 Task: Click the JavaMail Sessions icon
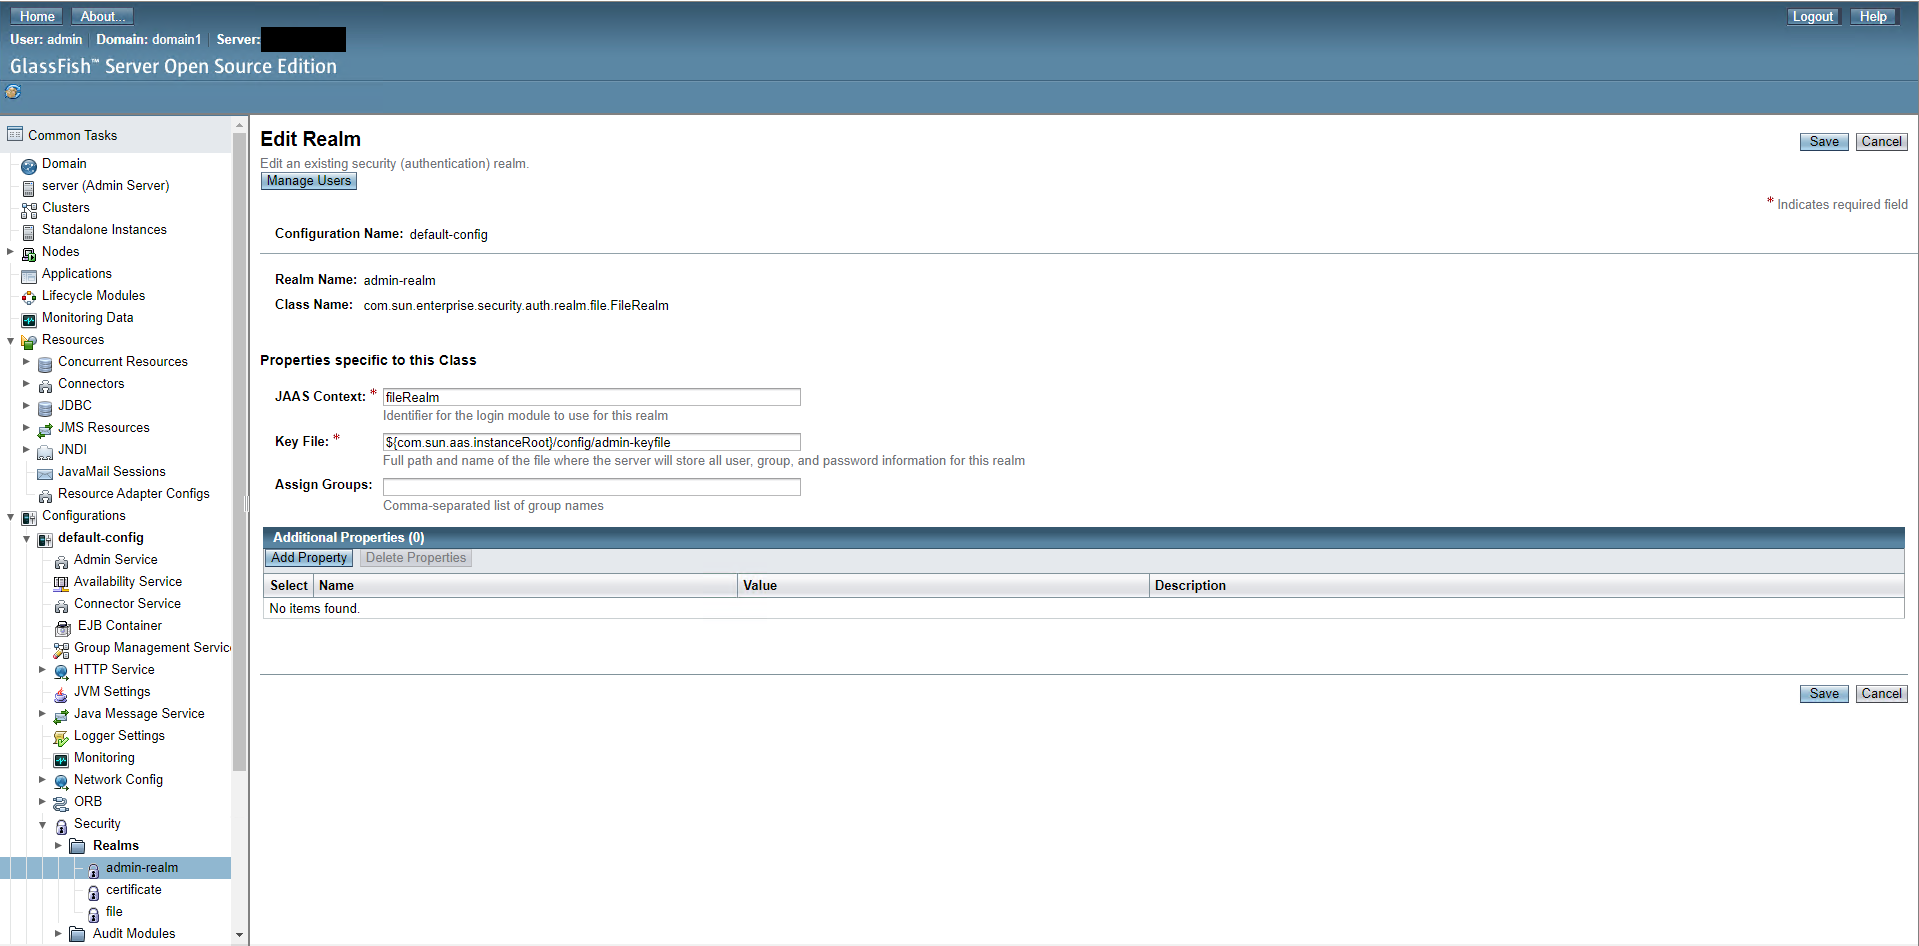point(45,471)
